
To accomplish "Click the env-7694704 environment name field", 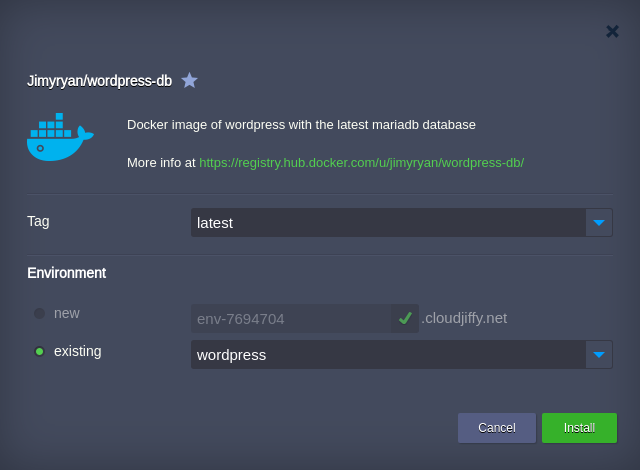I will (291, 319).
